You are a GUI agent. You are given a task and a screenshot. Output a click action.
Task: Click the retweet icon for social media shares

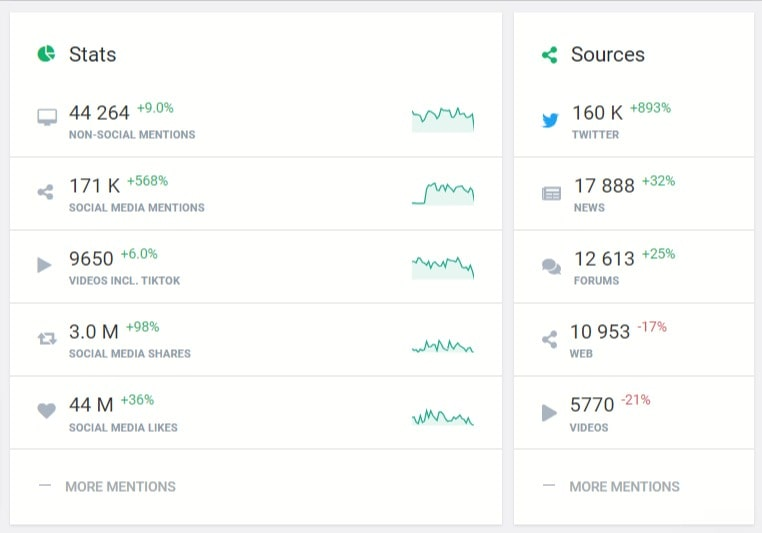(x=46, y=339)
